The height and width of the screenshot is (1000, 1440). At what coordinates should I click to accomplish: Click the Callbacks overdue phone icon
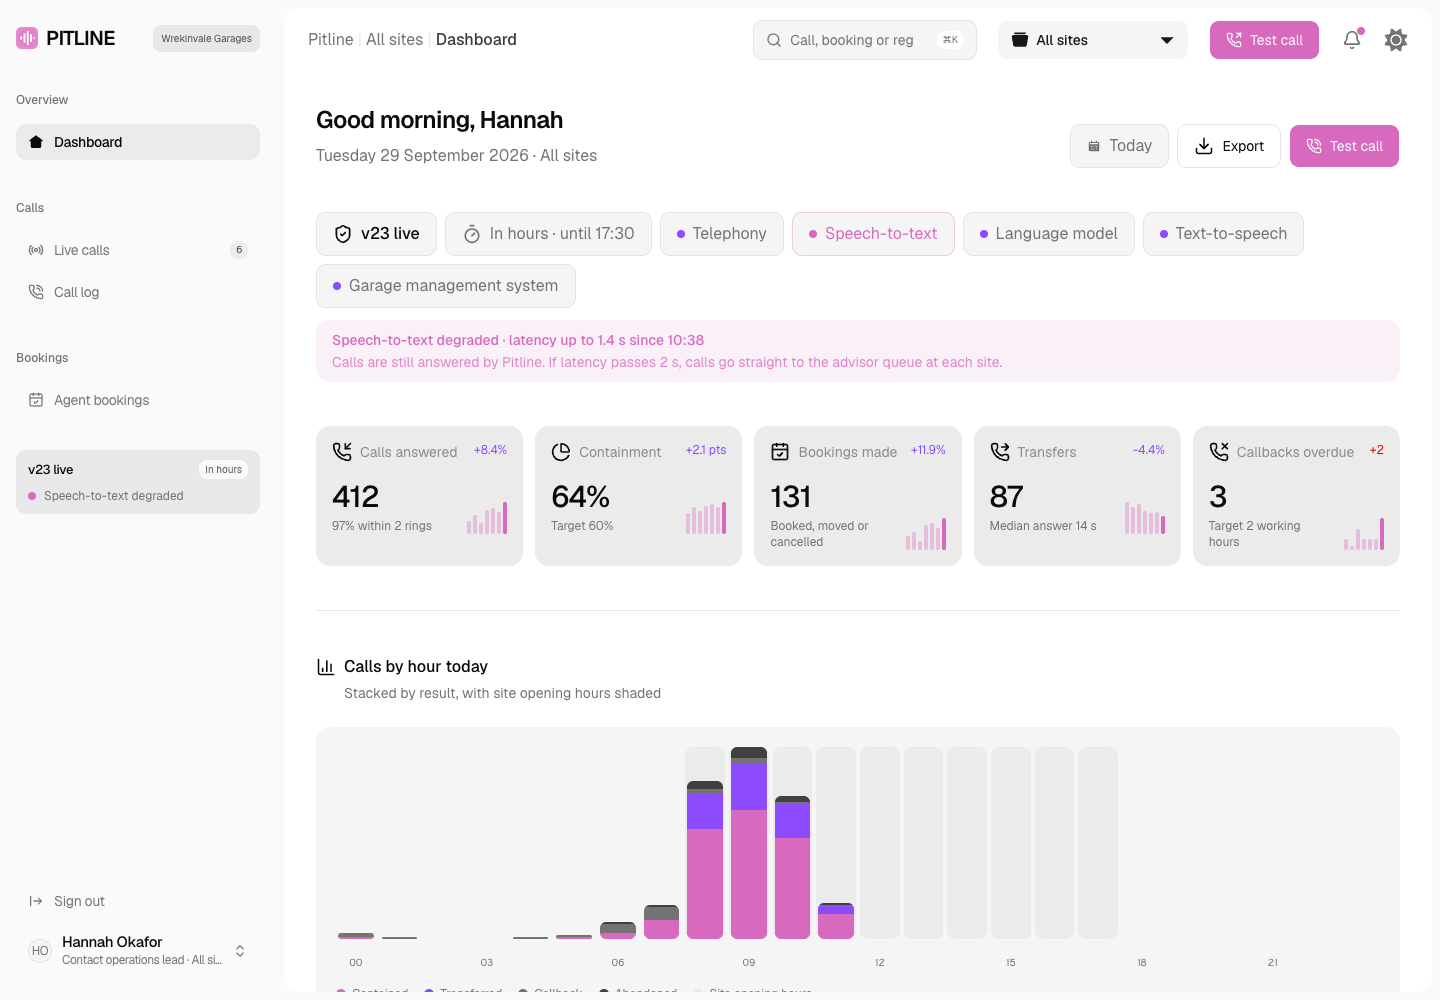click(1219, 452)
